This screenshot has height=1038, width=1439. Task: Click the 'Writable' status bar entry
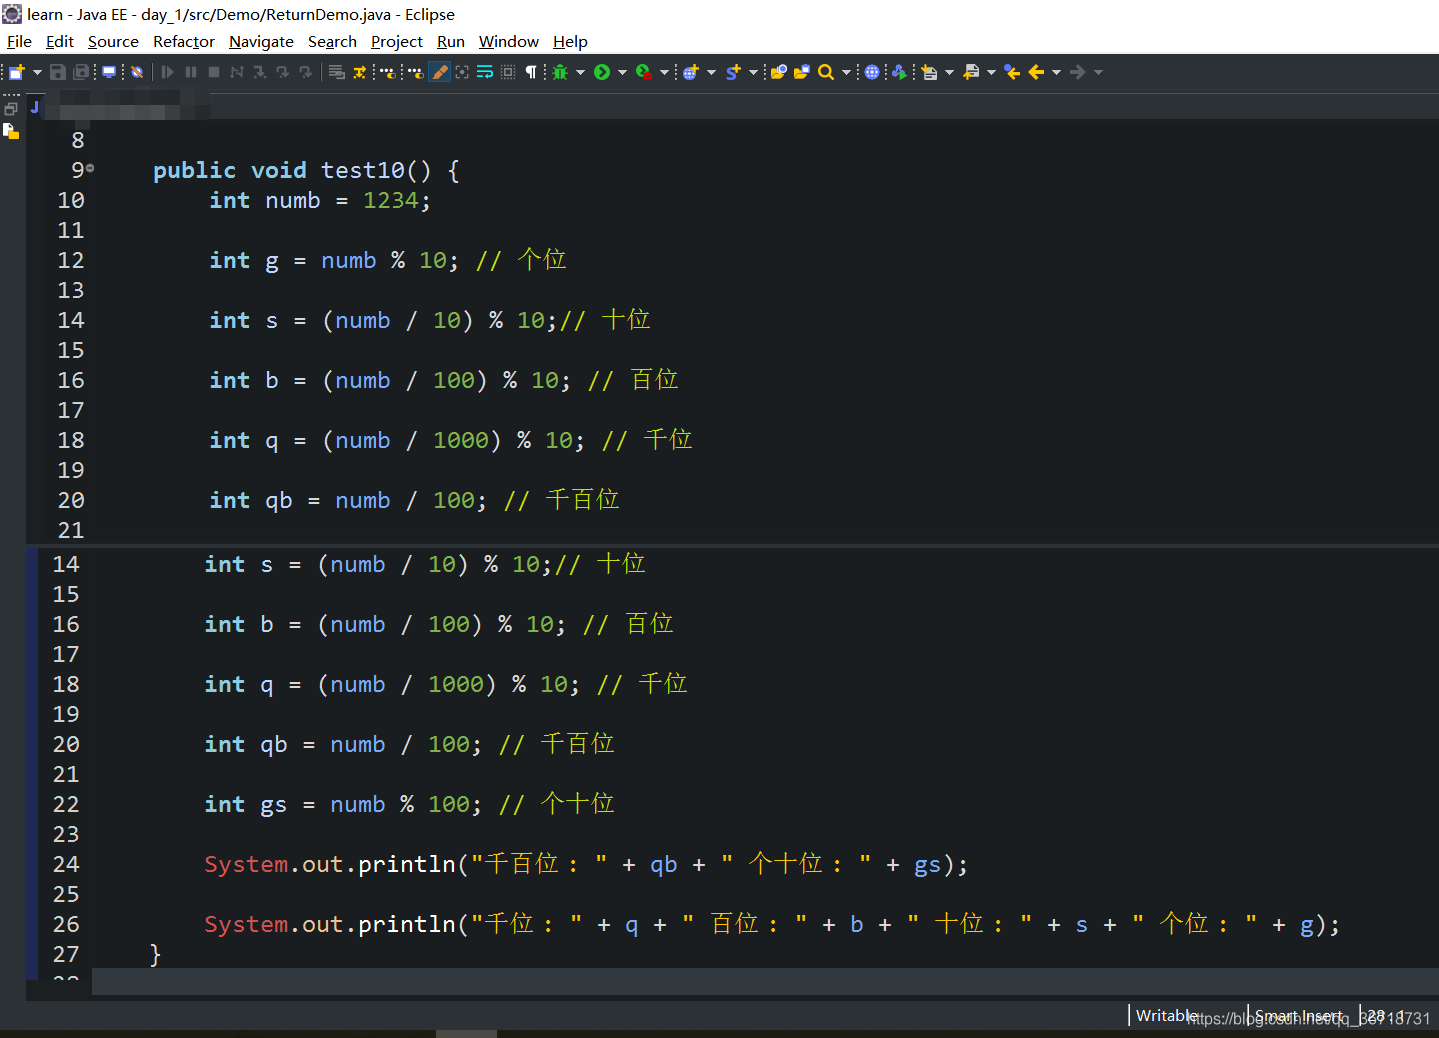(1166, 1015)
